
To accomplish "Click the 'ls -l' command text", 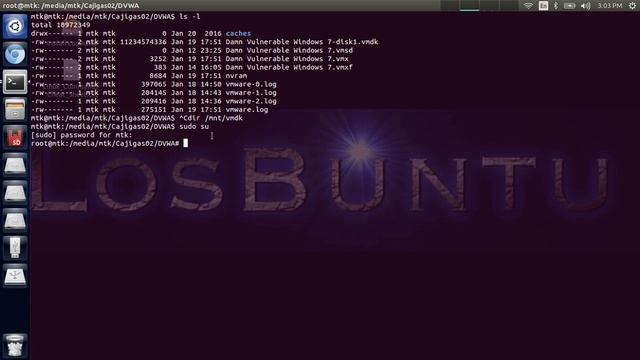I will pyautogui.click(x=190, y=17).
